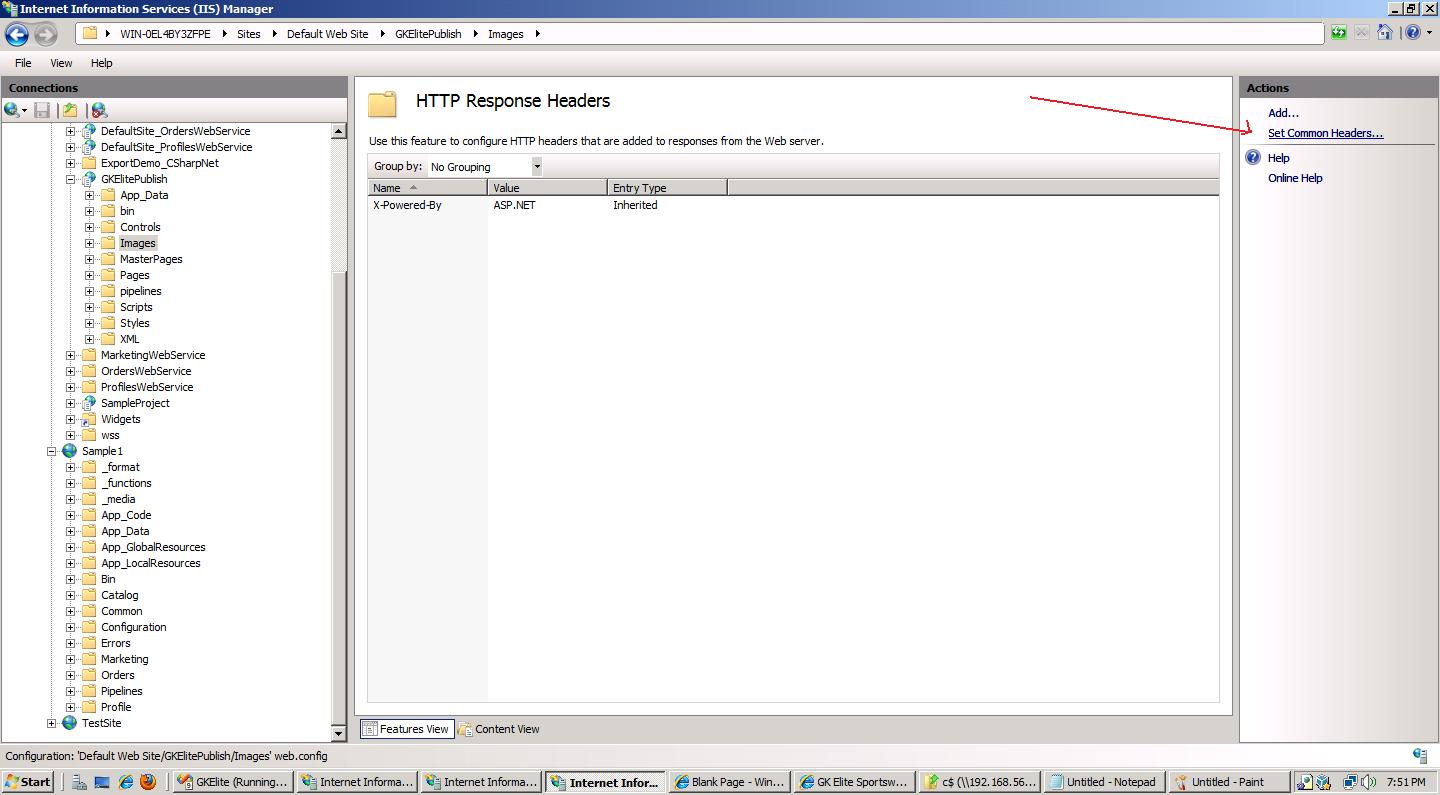
Task: Click the blue Help question mark icon
Action: point(1413,32)
